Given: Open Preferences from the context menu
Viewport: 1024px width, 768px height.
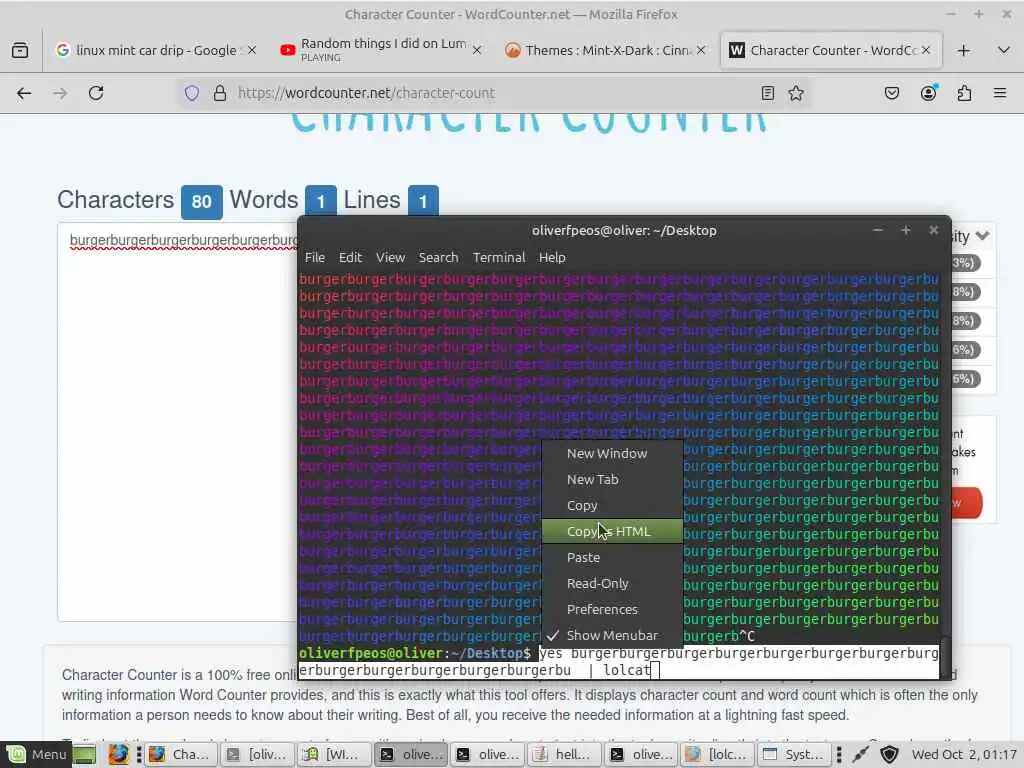Looking at the screenshot, I should (x=612, y=609).
